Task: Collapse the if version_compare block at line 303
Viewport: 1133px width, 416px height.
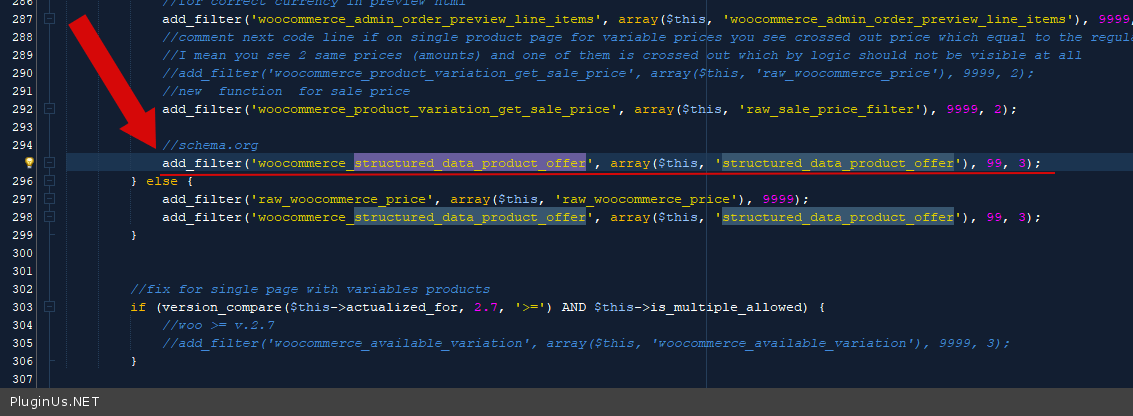Action: click(50, 307)
